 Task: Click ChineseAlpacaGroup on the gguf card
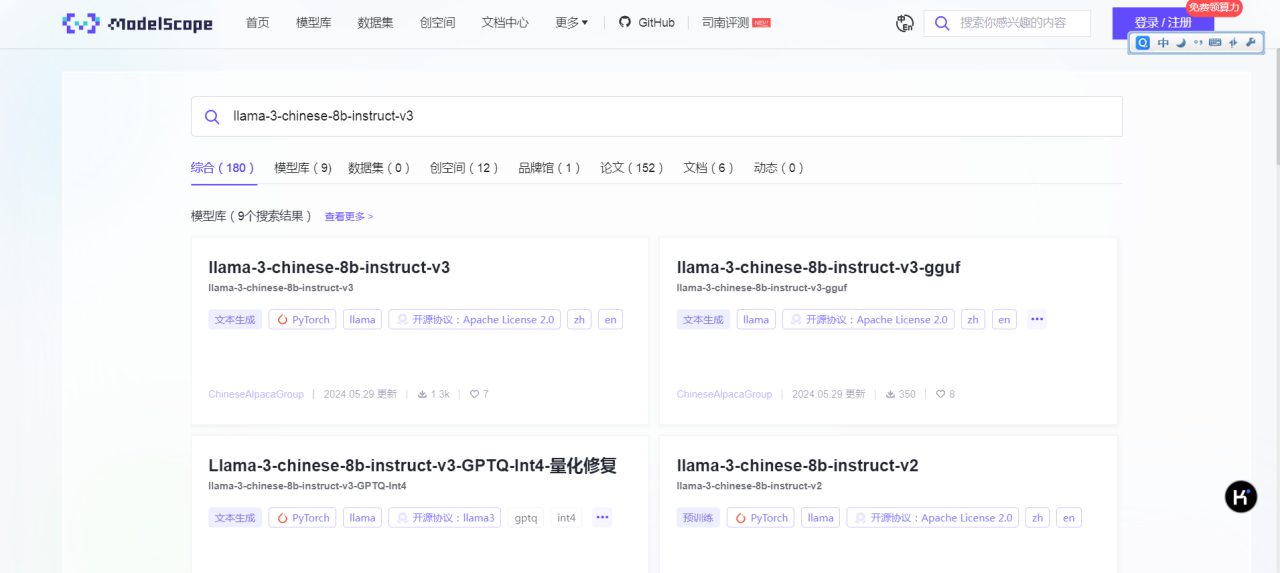725,394
